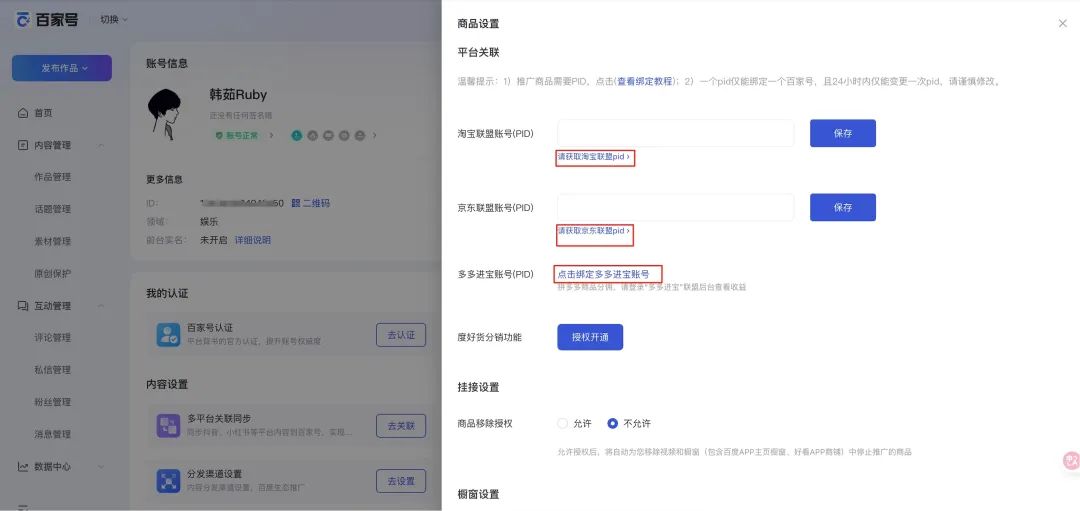The image size is (1080, 511).
Task: Click the 橱窗设置 heading
Action: (479, 494)
